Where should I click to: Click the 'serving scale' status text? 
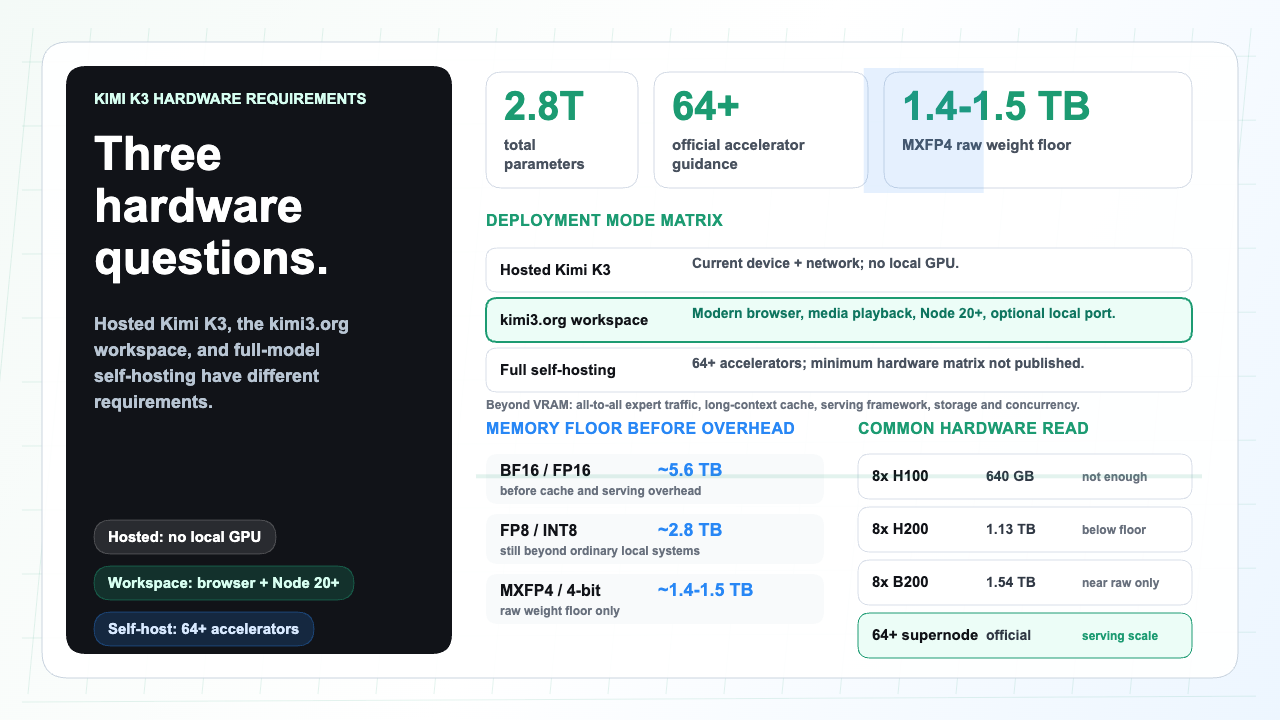pos(1120,636)
